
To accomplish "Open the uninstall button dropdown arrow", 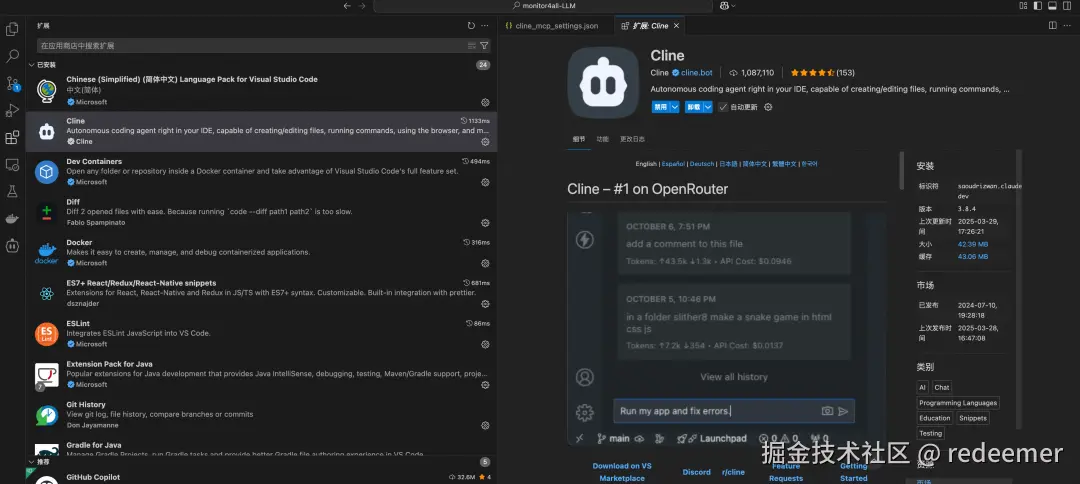I will tap(707, 107).
